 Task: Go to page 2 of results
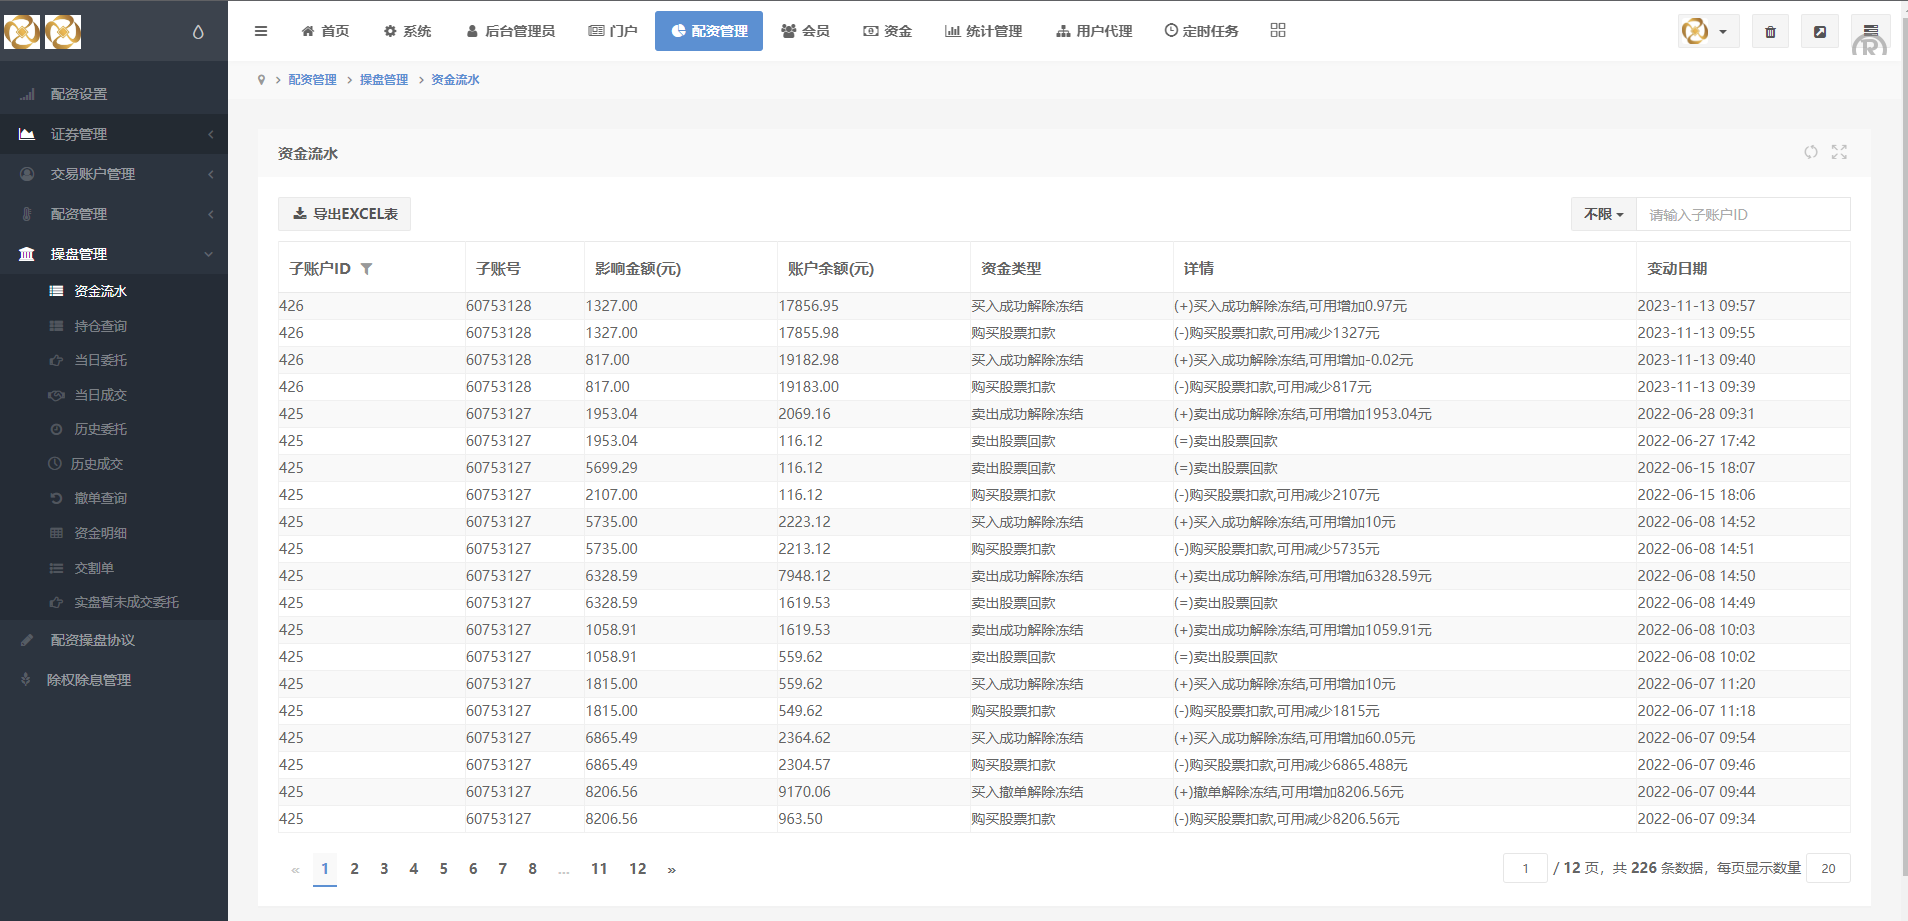(354, 869)
